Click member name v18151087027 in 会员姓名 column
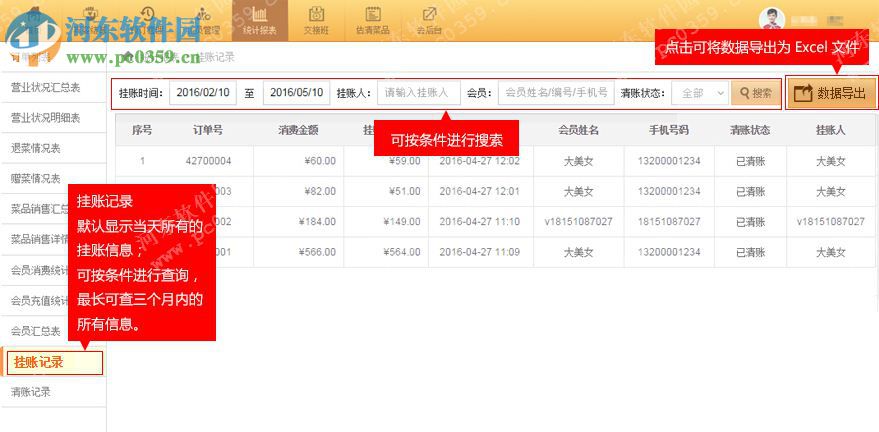Screen dimensions: 879x432 click(x=579, y=222)
